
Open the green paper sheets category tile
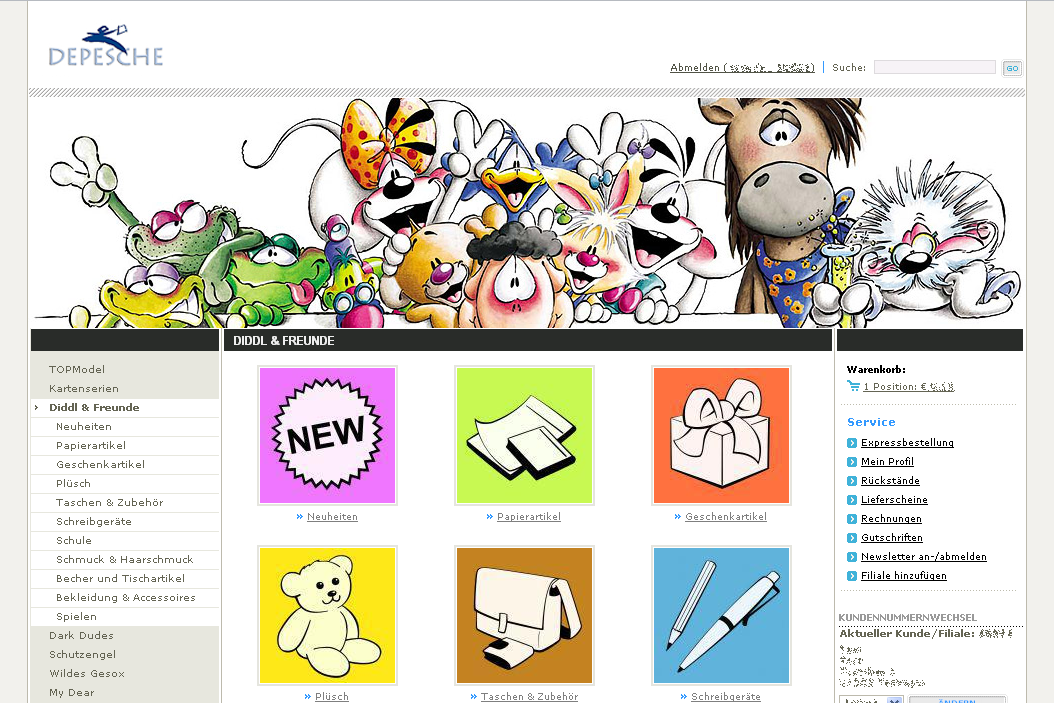[x=524, y=436]
